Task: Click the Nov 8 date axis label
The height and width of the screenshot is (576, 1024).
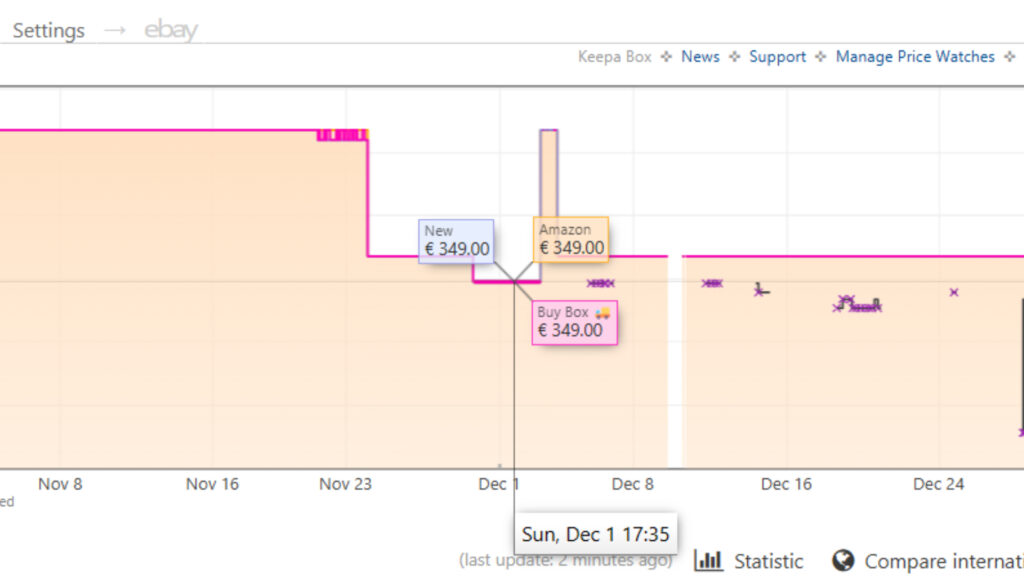Action: (x=60, y=484)
